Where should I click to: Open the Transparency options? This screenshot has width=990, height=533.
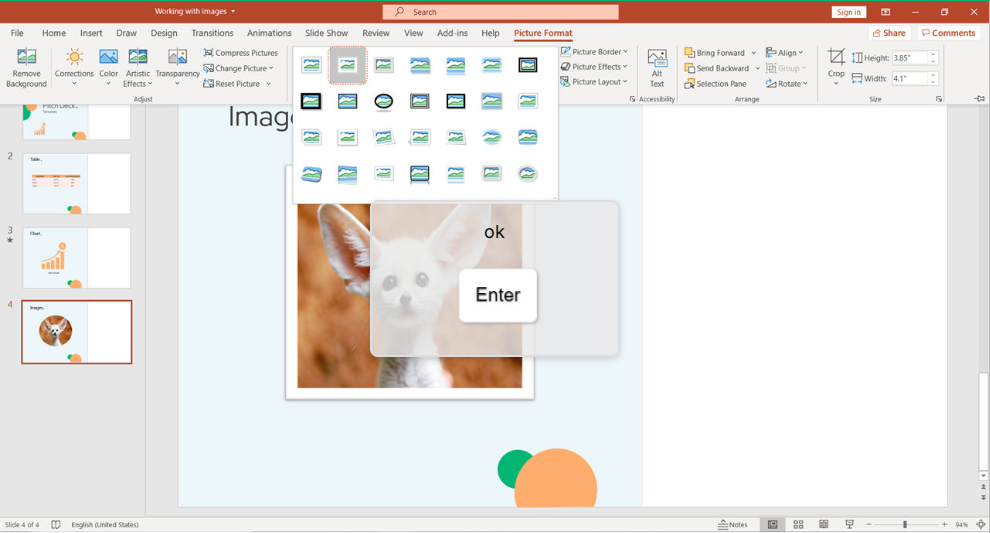(177, 68)
